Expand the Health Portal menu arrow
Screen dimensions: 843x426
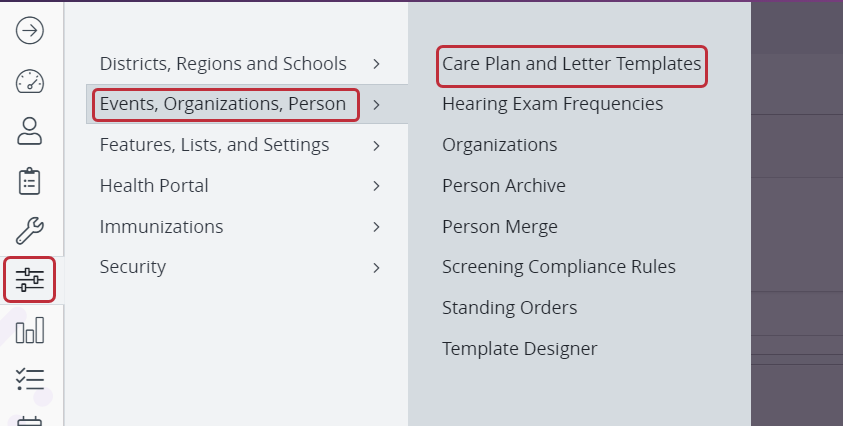click(376, 186)
